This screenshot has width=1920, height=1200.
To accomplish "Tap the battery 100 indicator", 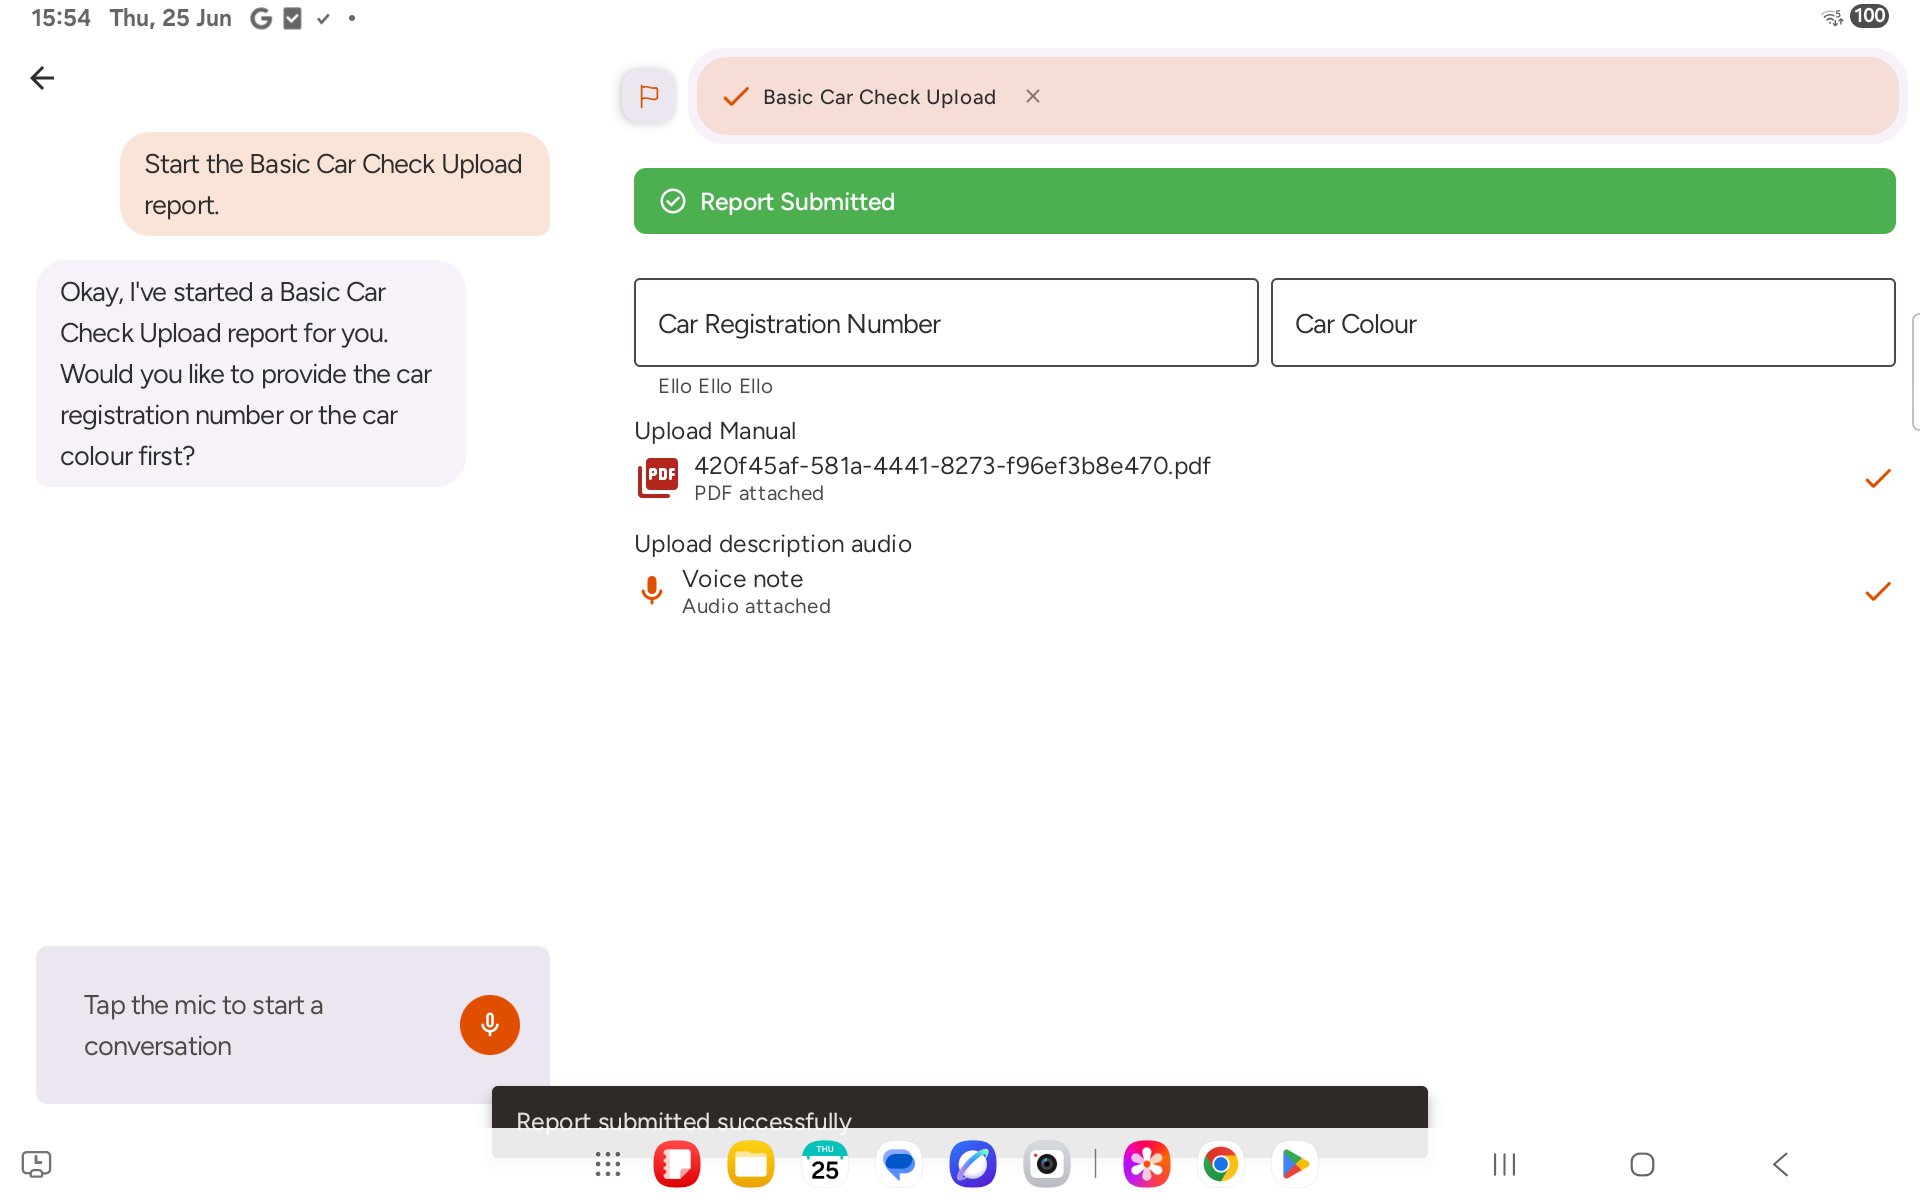I will point(1869,16).
